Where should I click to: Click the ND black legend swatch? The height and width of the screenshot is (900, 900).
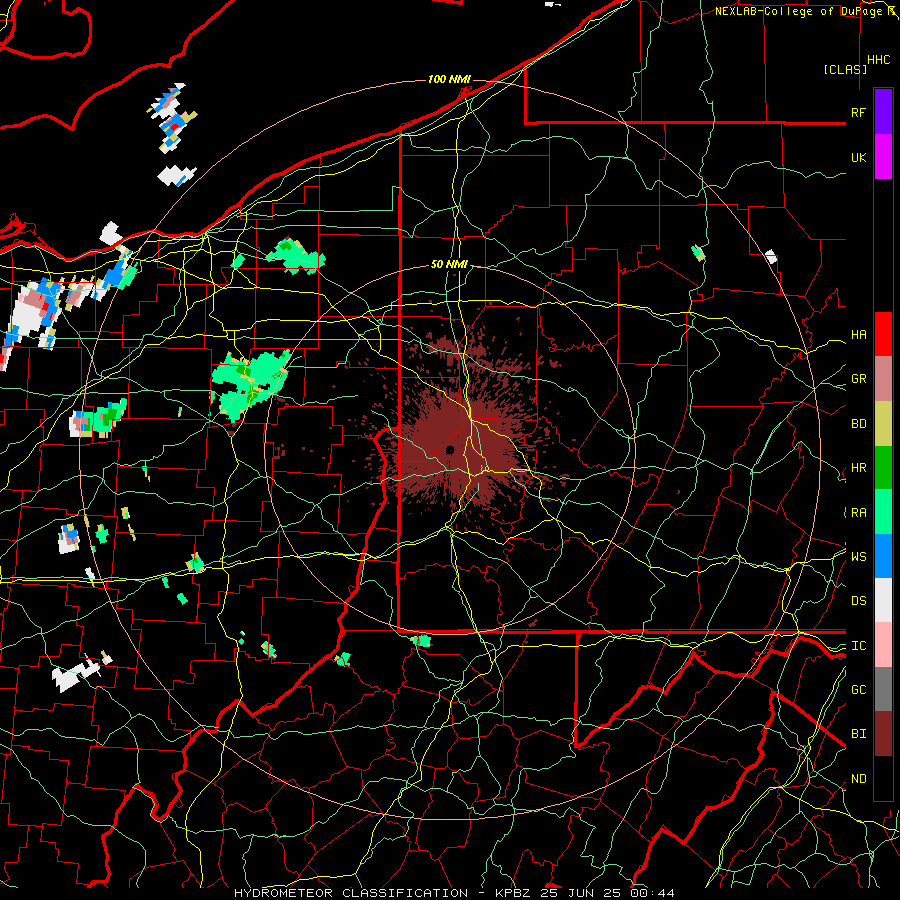883,778
